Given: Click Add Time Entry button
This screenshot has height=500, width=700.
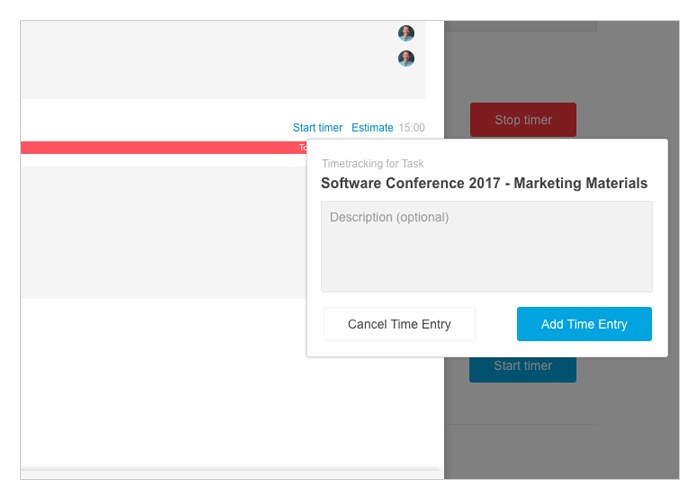Looking at the screenshot, I should [584, 324].
